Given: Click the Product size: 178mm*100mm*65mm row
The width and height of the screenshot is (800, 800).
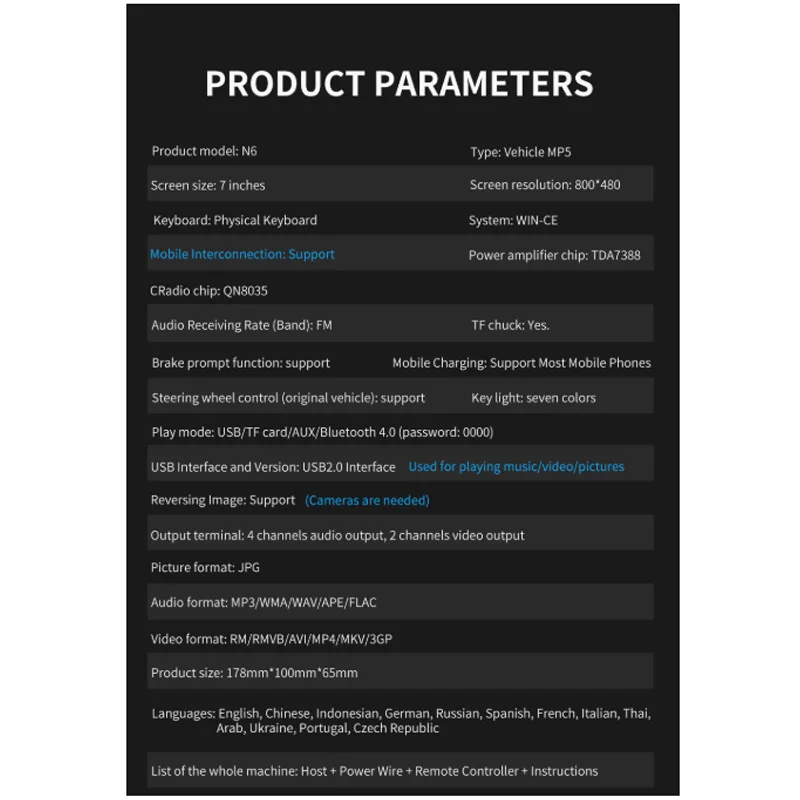Looking at the screenshot, I should pos(254,673).
